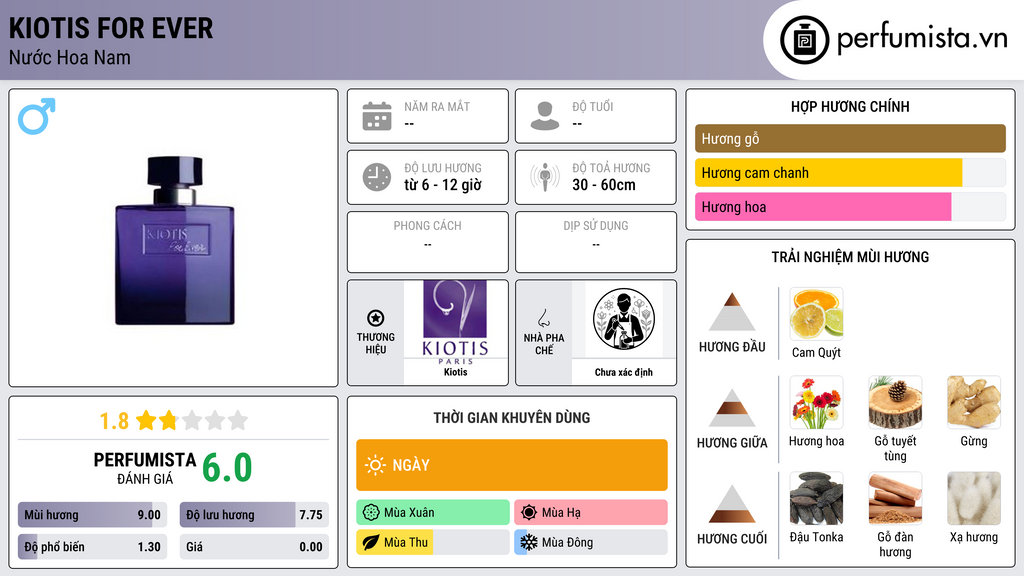Click the KIOTIS FOR EVER title
1024x576 pixels.
click(x=111, y=28)
